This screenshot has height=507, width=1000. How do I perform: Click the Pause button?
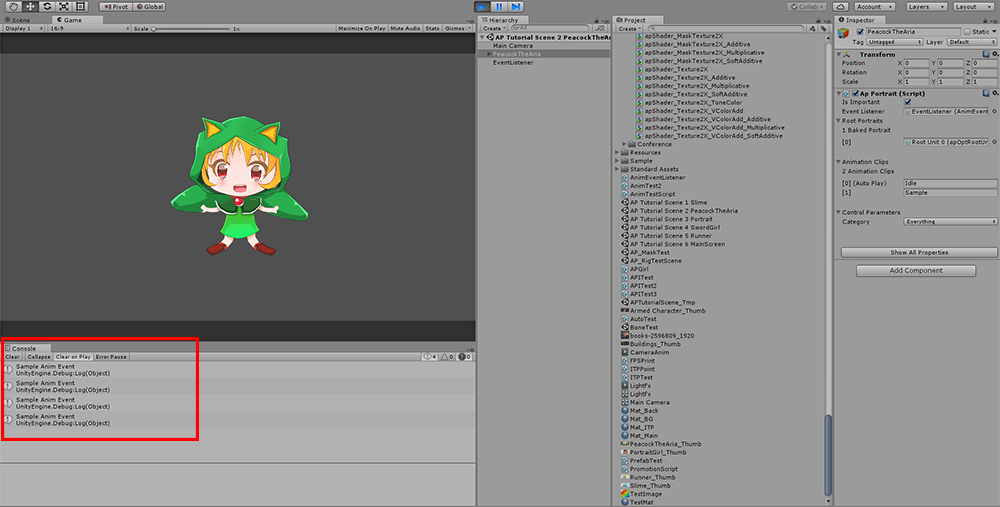499,6
